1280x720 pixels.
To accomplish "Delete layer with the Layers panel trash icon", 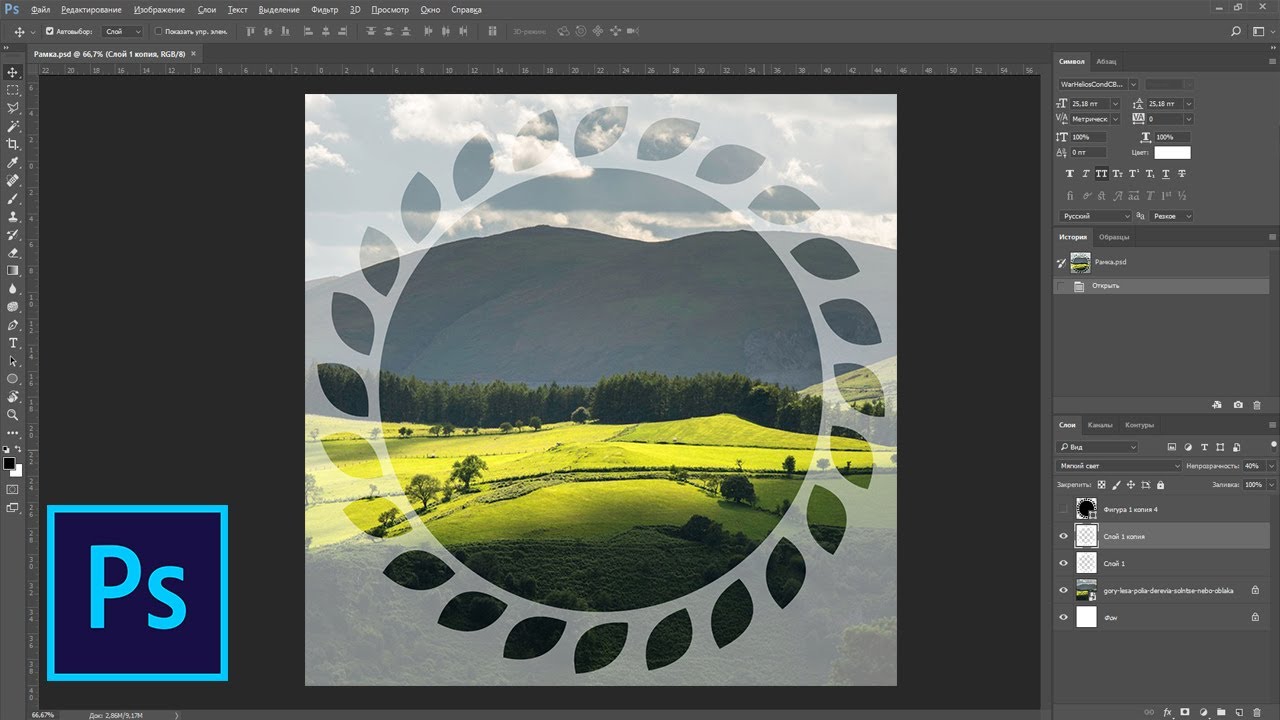I will (1257, 712).
